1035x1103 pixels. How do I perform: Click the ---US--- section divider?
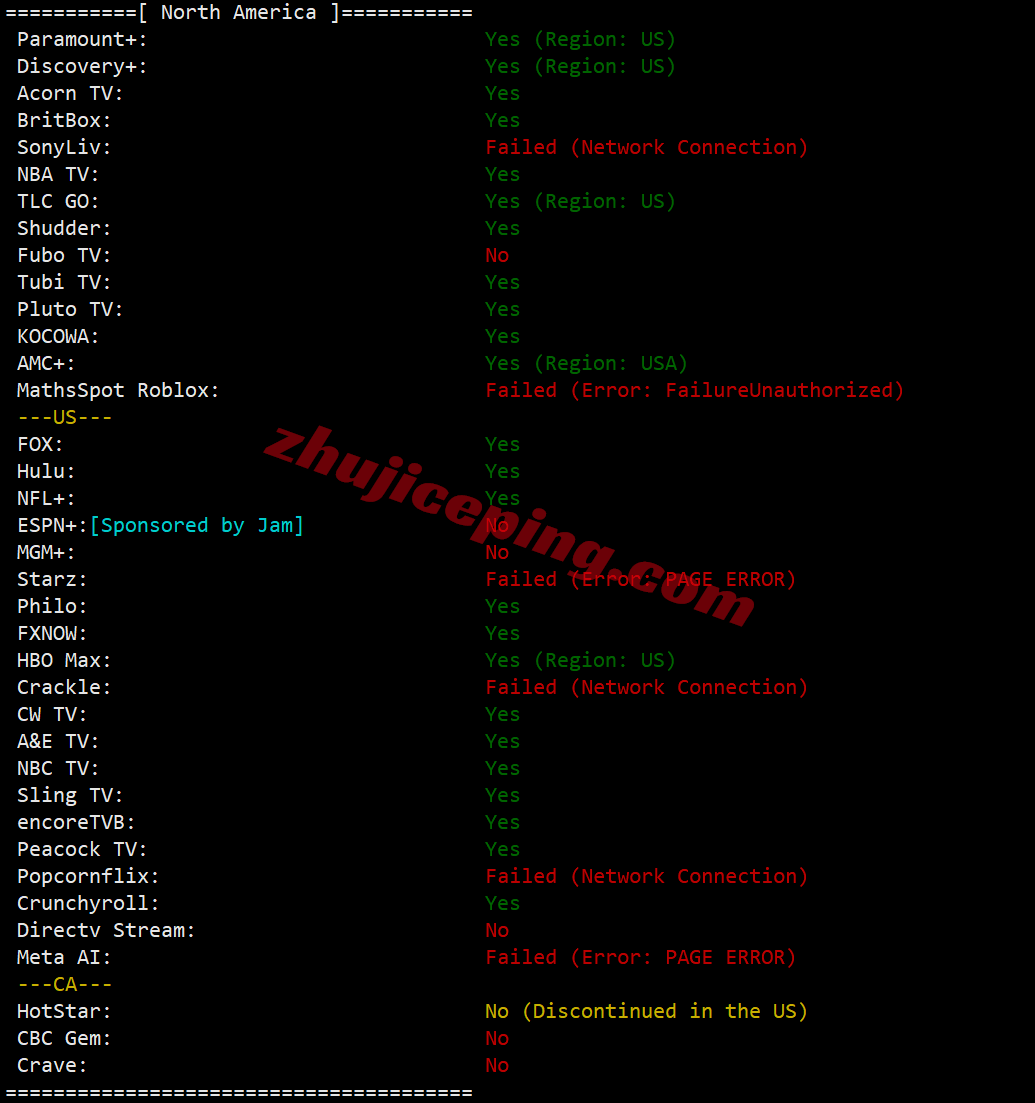pos(65,418)
